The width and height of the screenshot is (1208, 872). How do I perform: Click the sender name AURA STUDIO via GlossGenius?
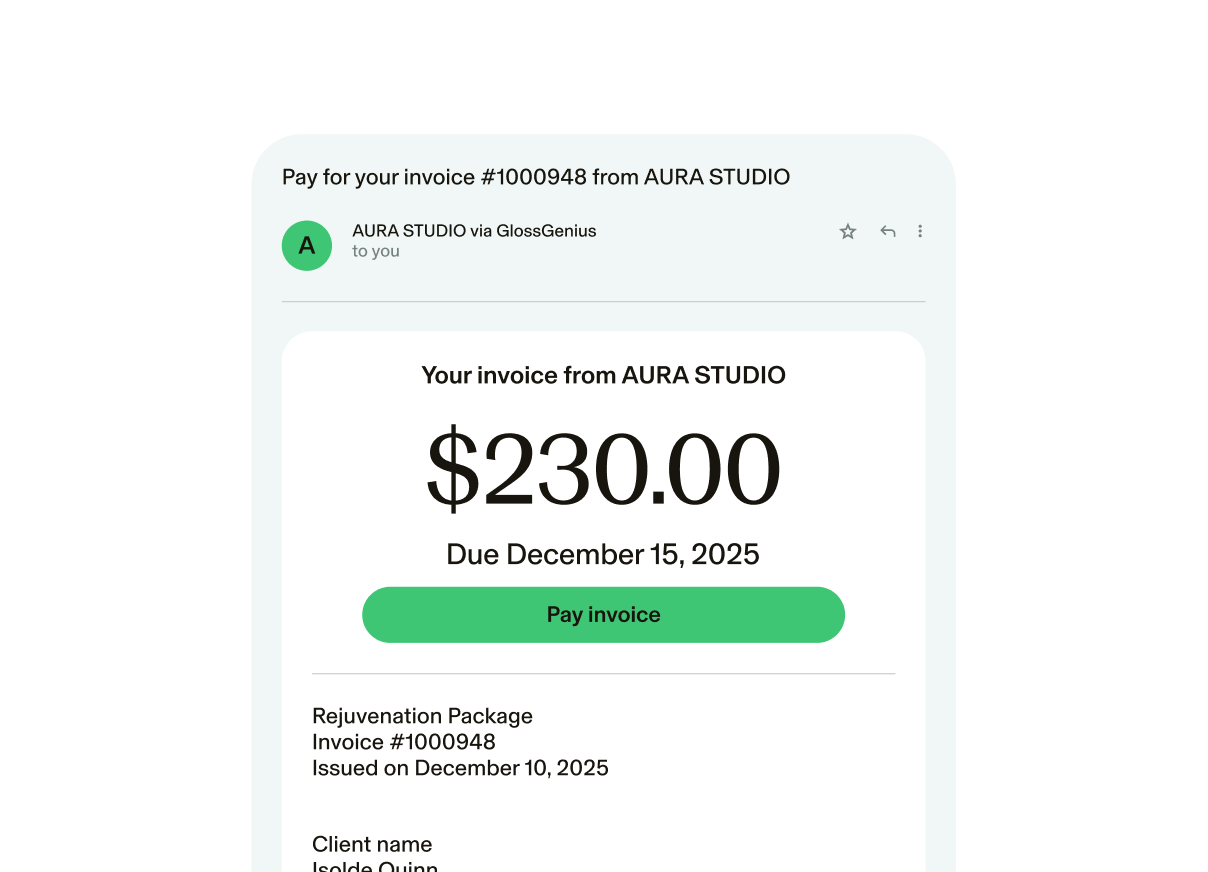(474, 230)
